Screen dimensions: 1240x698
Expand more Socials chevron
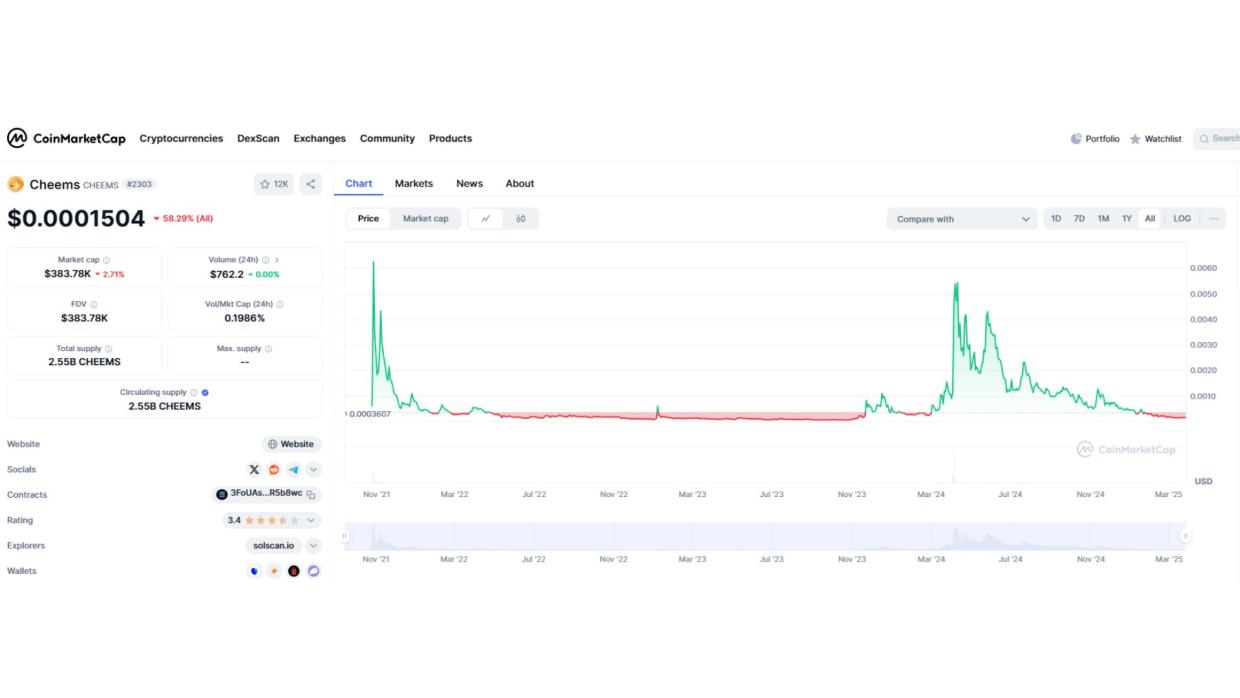314,469
